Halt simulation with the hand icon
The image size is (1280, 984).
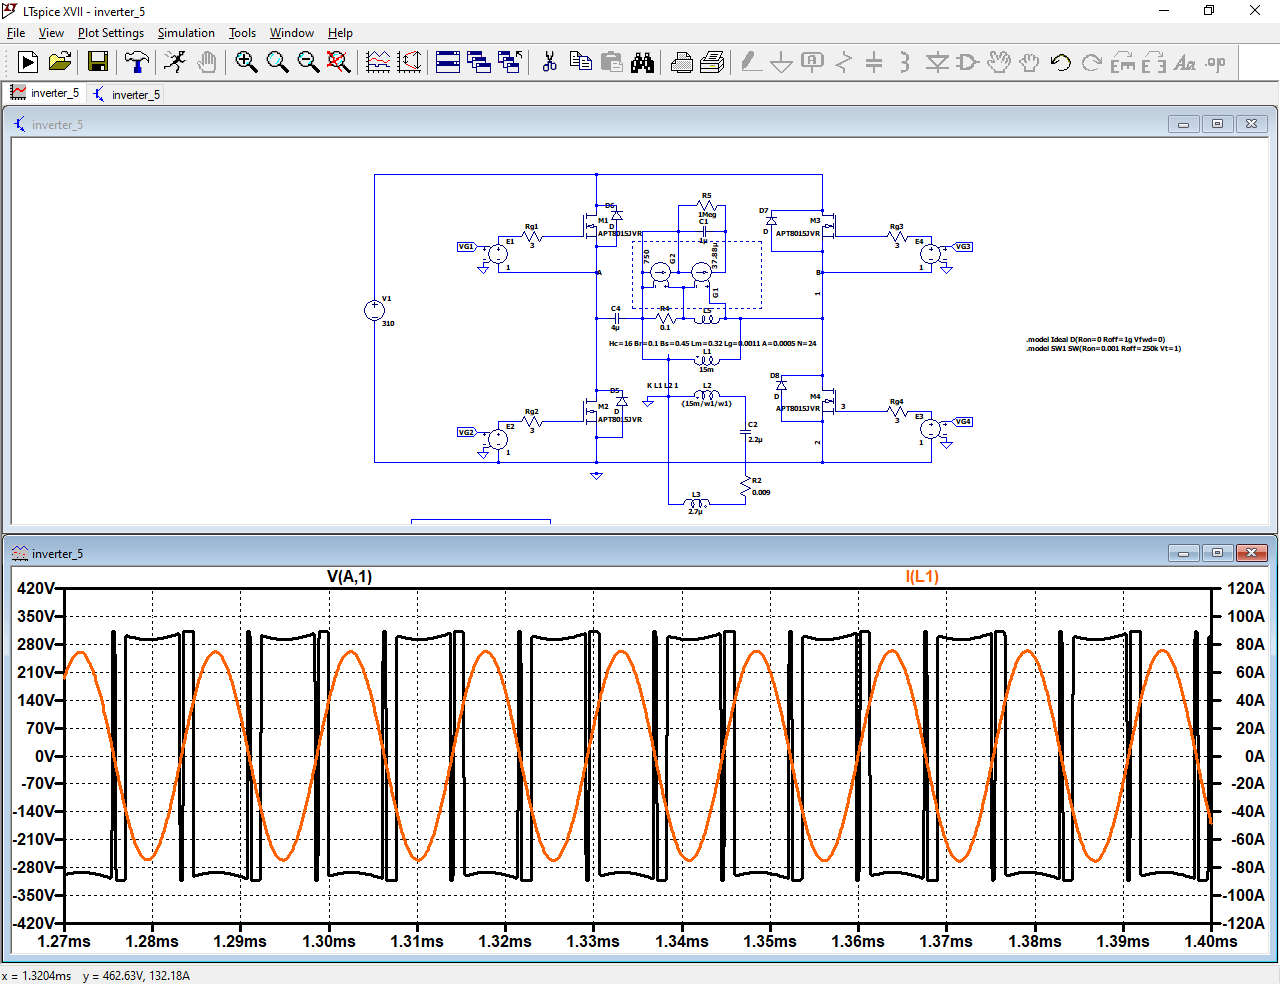(x=206, y=62)
